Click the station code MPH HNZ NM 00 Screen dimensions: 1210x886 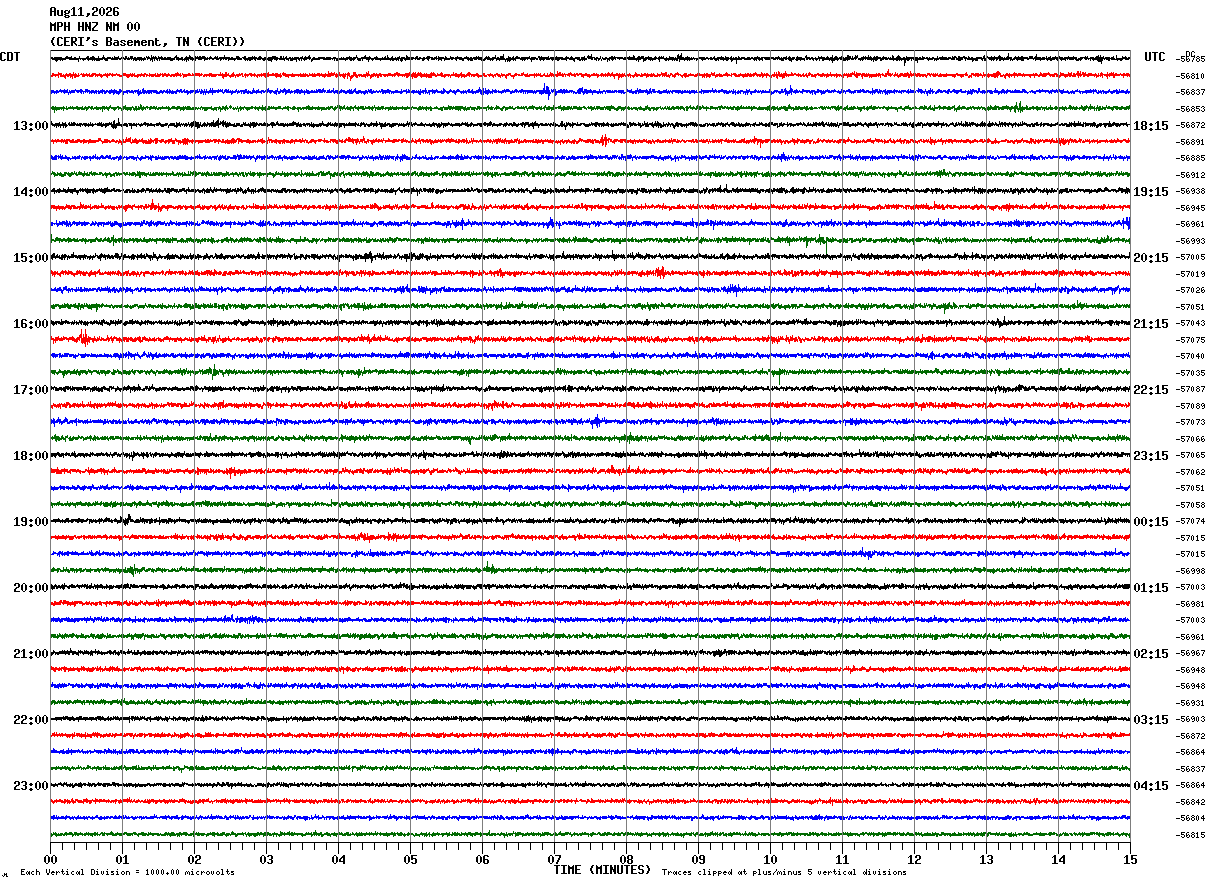95,27
